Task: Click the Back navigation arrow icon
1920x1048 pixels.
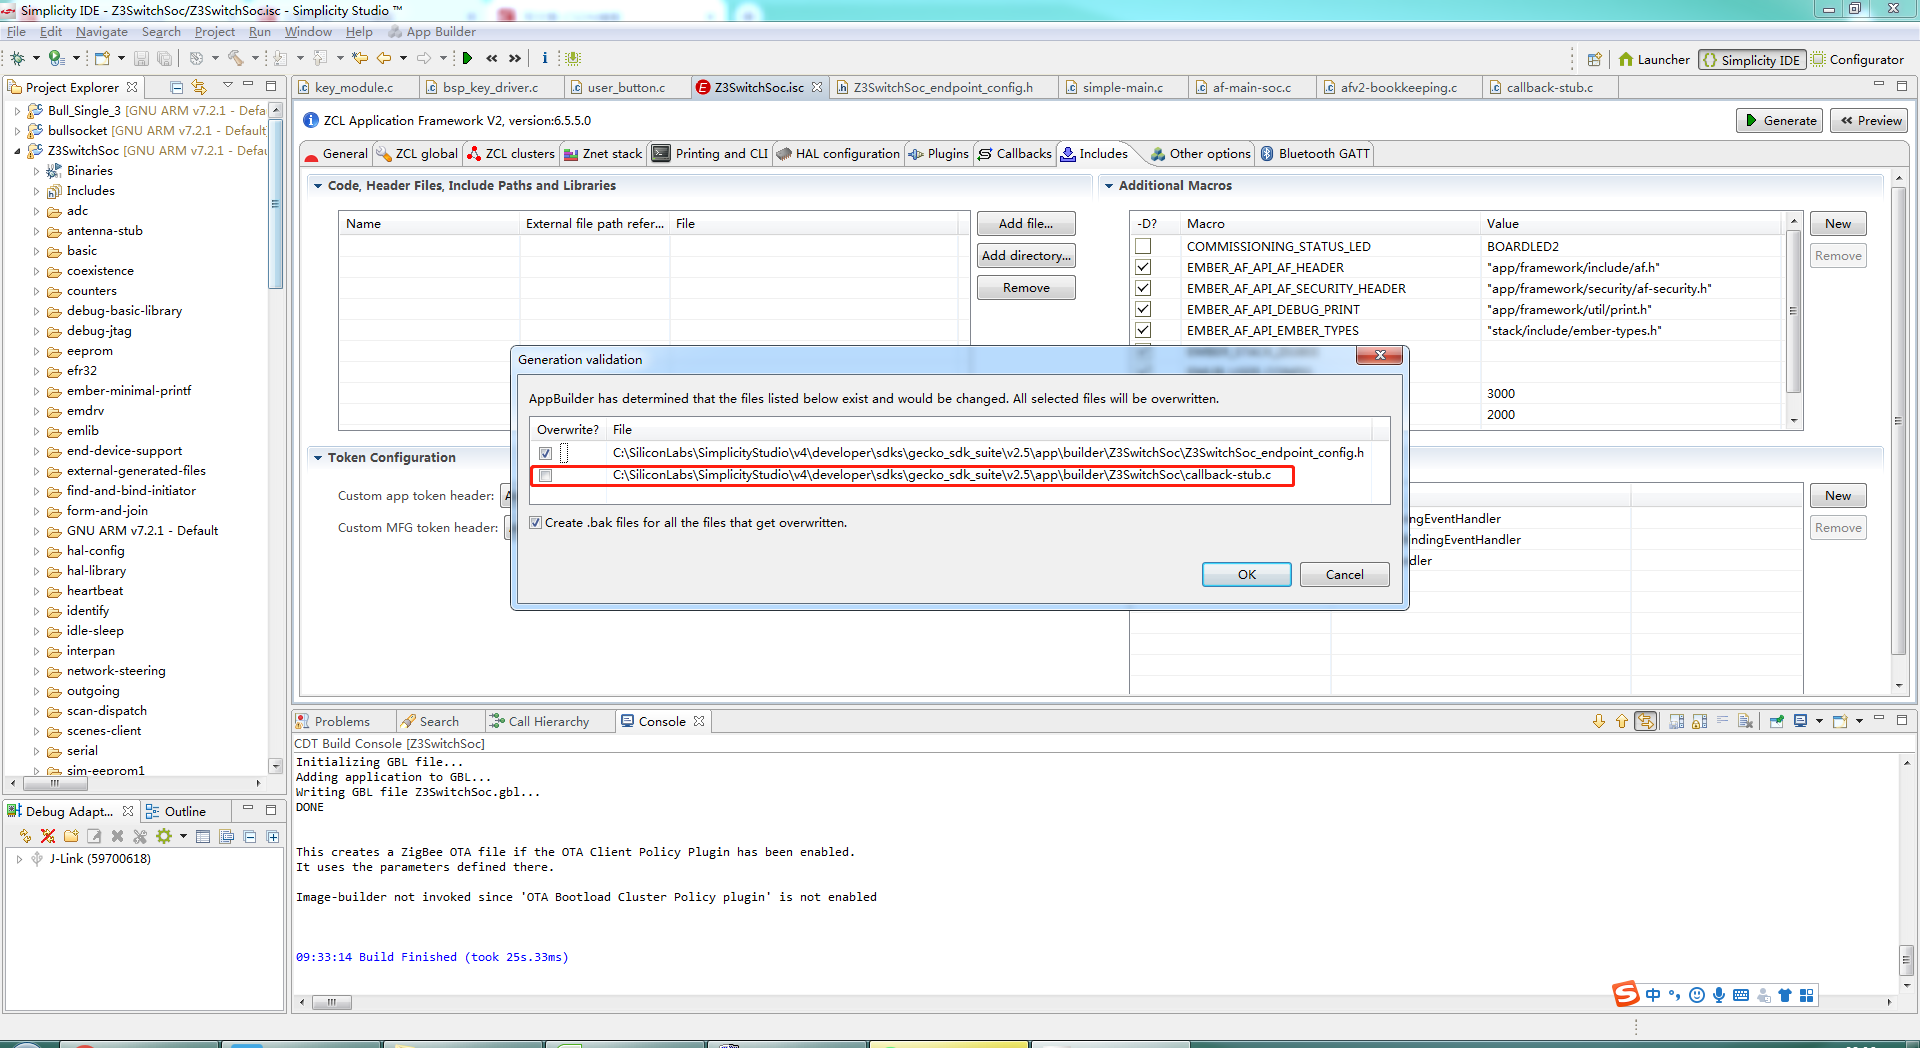Action: [384, 58]
